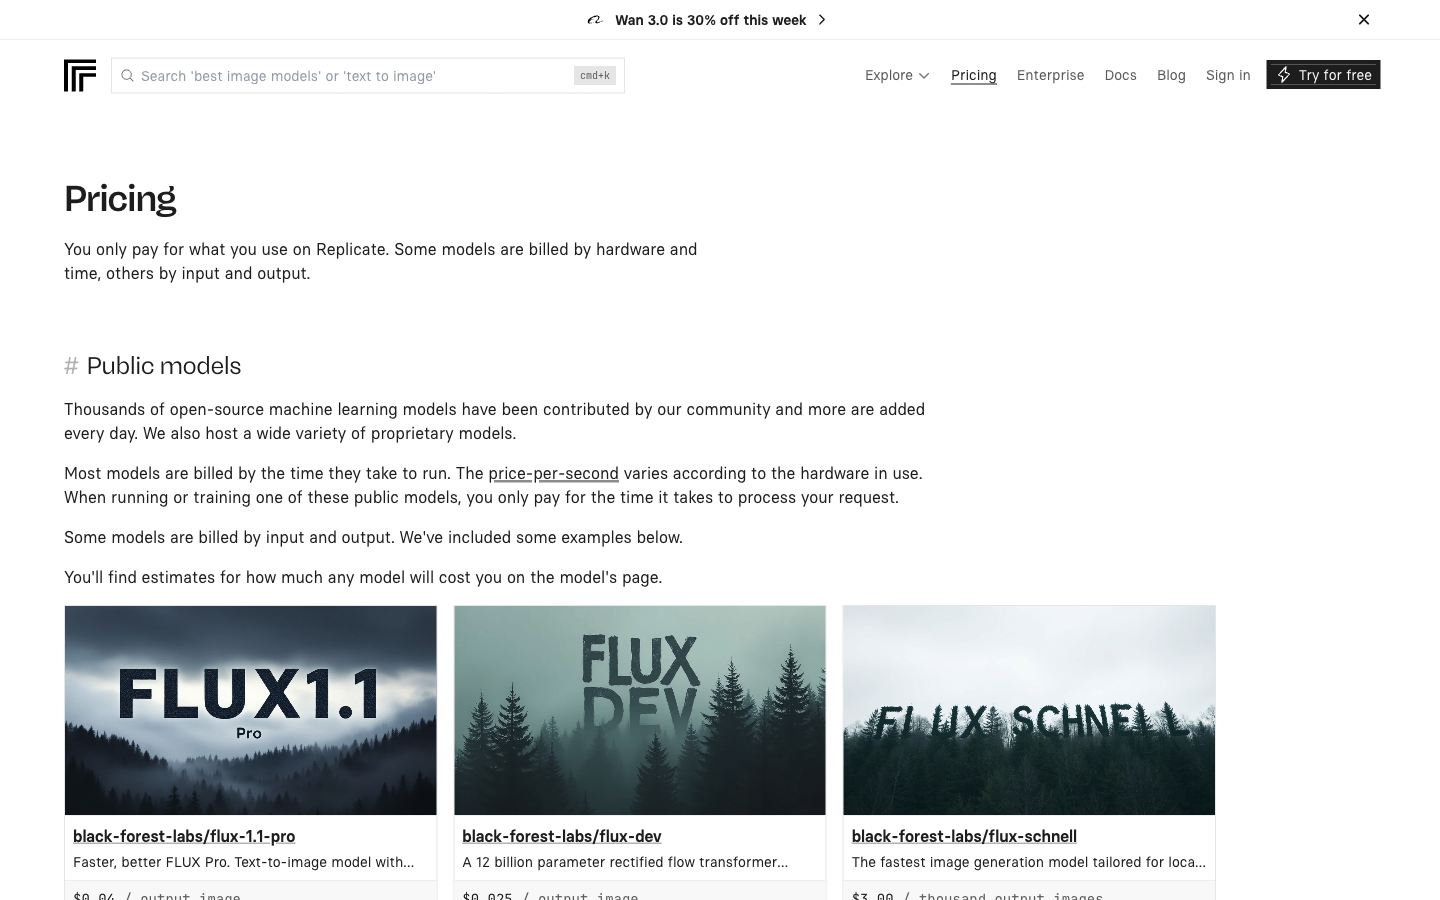Click the FLUX1.1 Pro cover image
The image size is (1440, 900).
click(x=251, y=710)
